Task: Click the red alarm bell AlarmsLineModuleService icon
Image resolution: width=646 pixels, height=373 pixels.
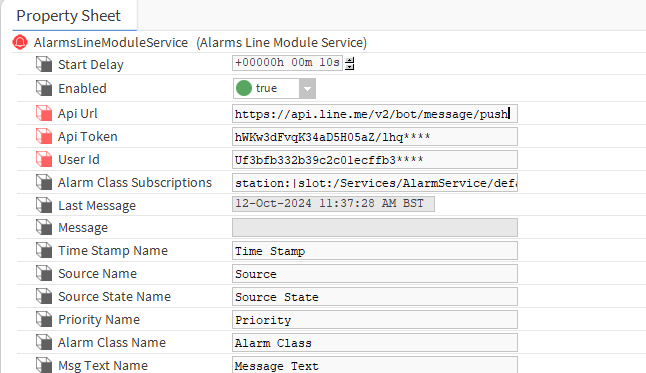Action: pyautogui.click(x=20, y=42)
